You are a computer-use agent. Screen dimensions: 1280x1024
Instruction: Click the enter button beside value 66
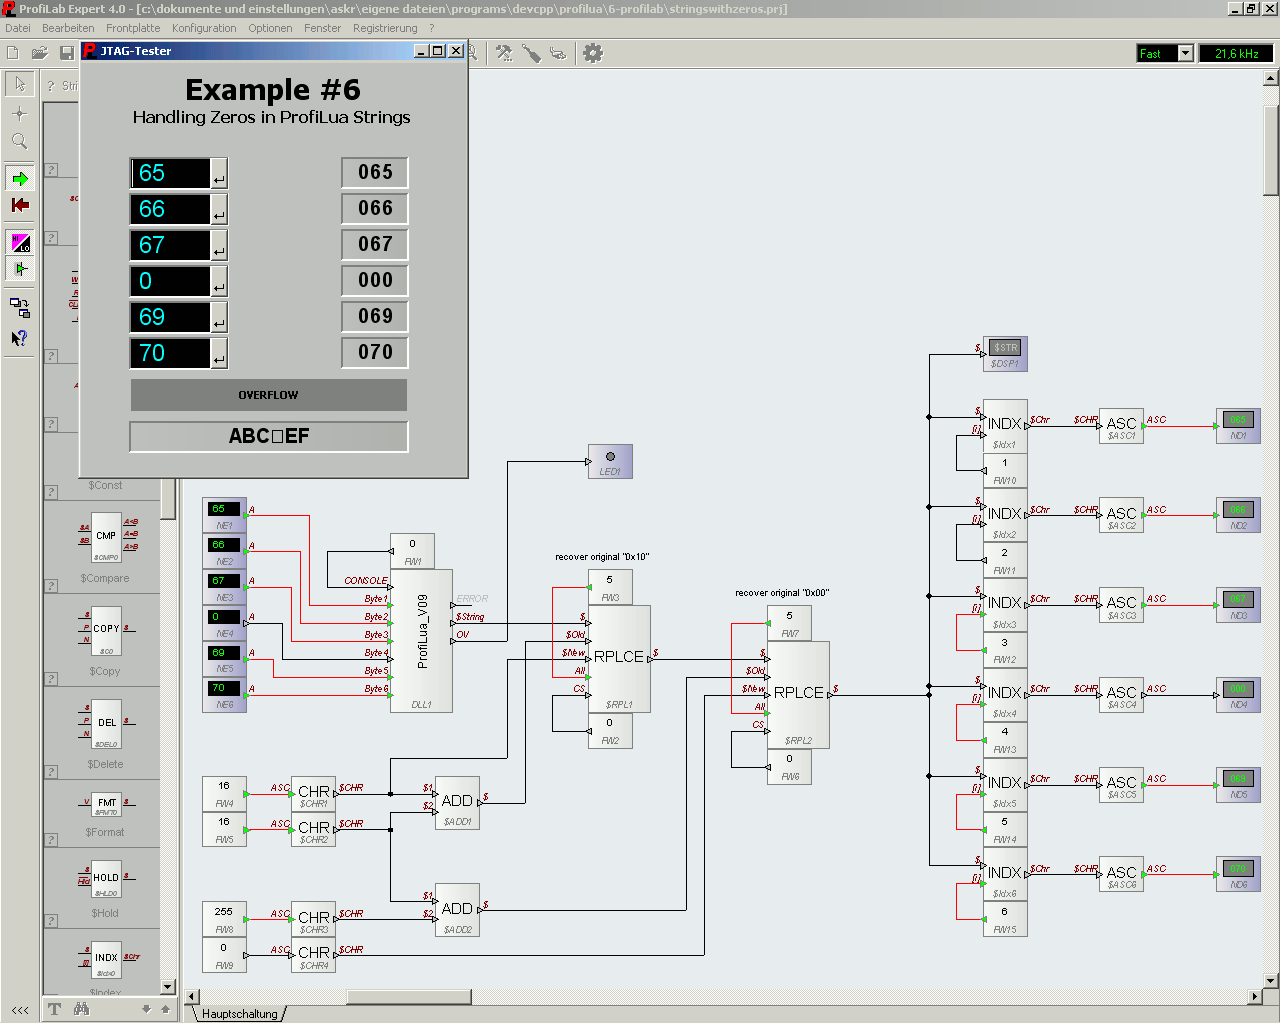coord(219,209)
